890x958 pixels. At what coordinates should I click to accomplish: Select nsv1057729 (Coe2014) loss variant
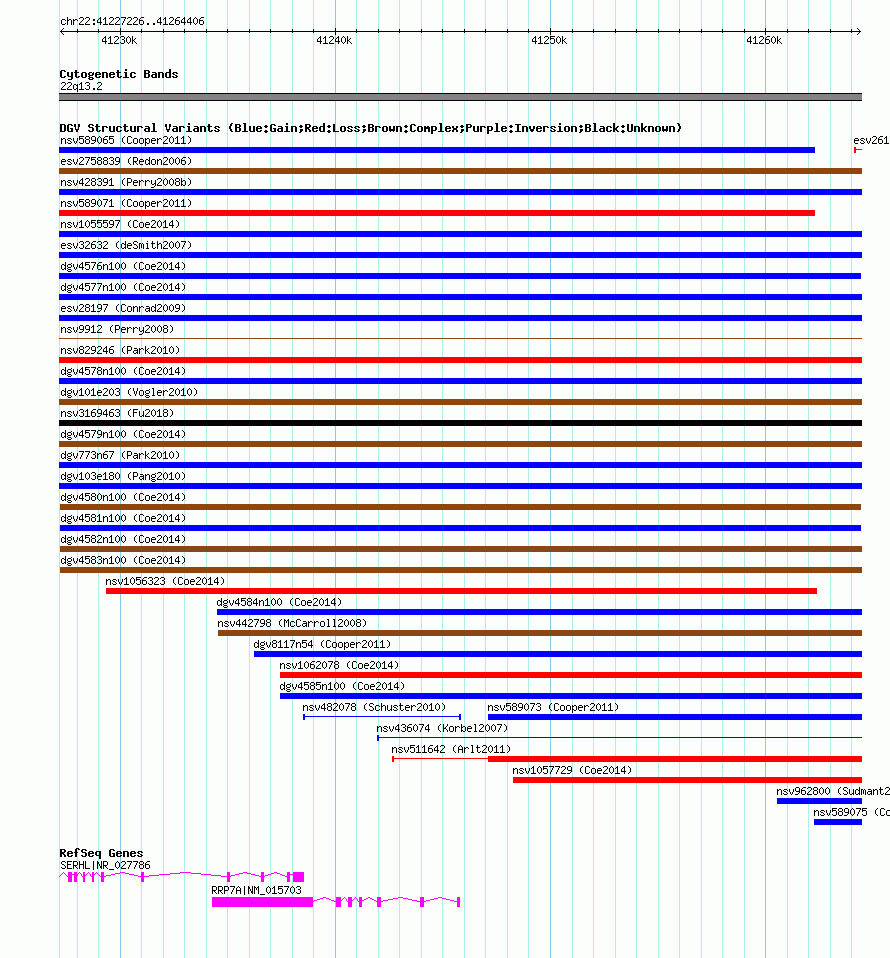click(687, 780)
